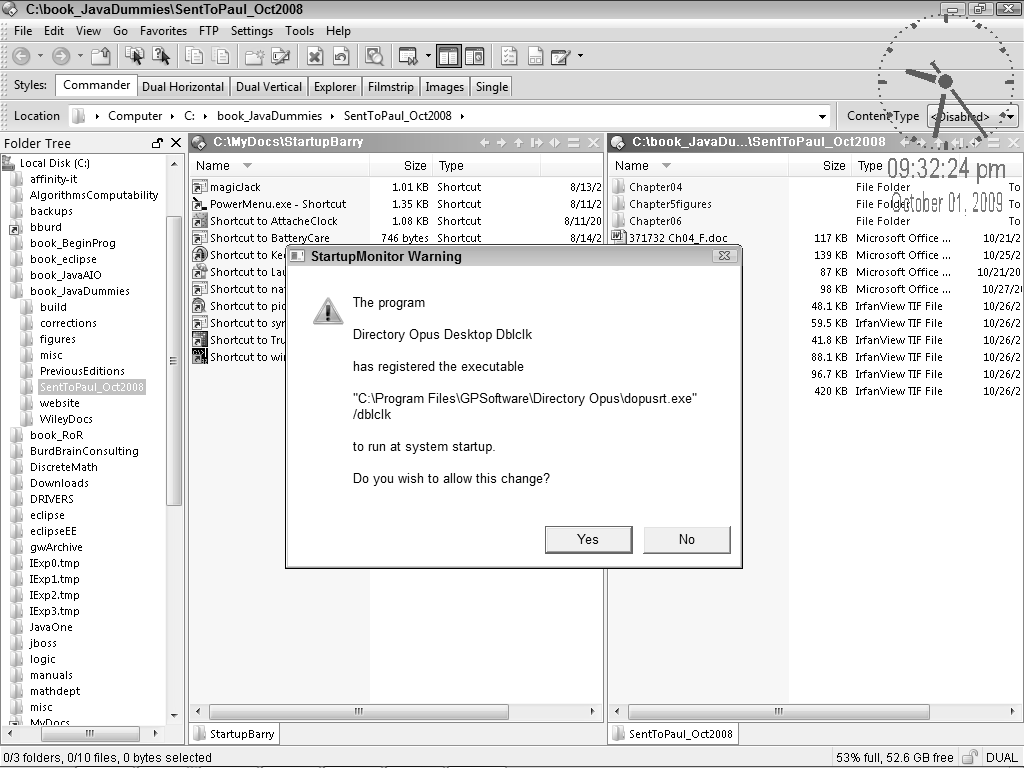This screenshot has width=1024, height=768.
Task: Open the Location path dropdown arrow
Action: tap(822, 117)
